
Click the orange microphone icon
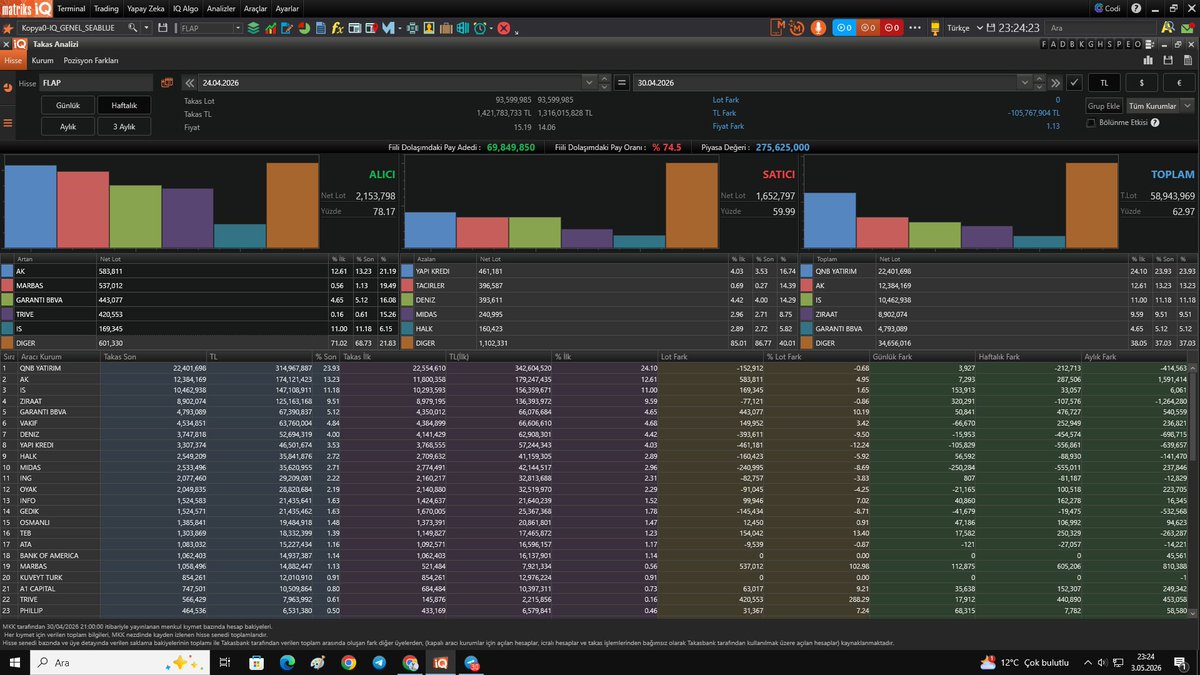pos(818,28)
